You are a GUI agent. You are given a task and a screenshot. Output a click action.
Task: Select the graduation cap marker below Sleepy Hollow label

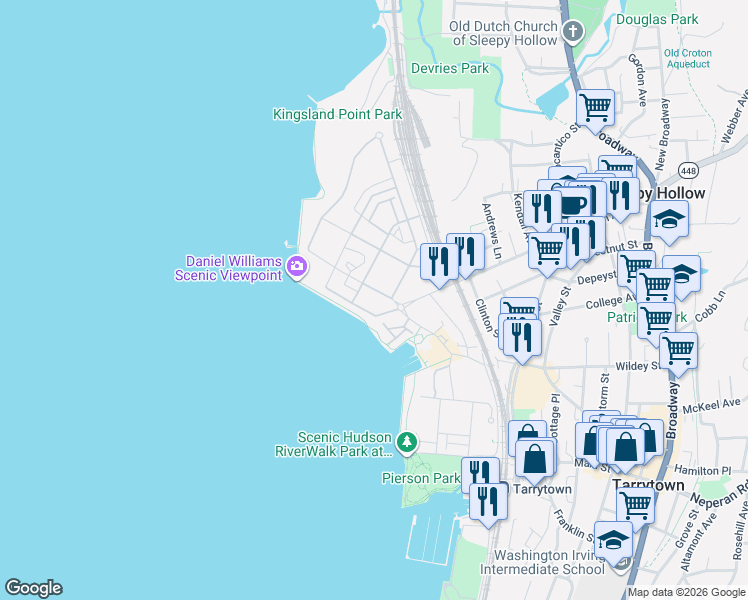669,219
